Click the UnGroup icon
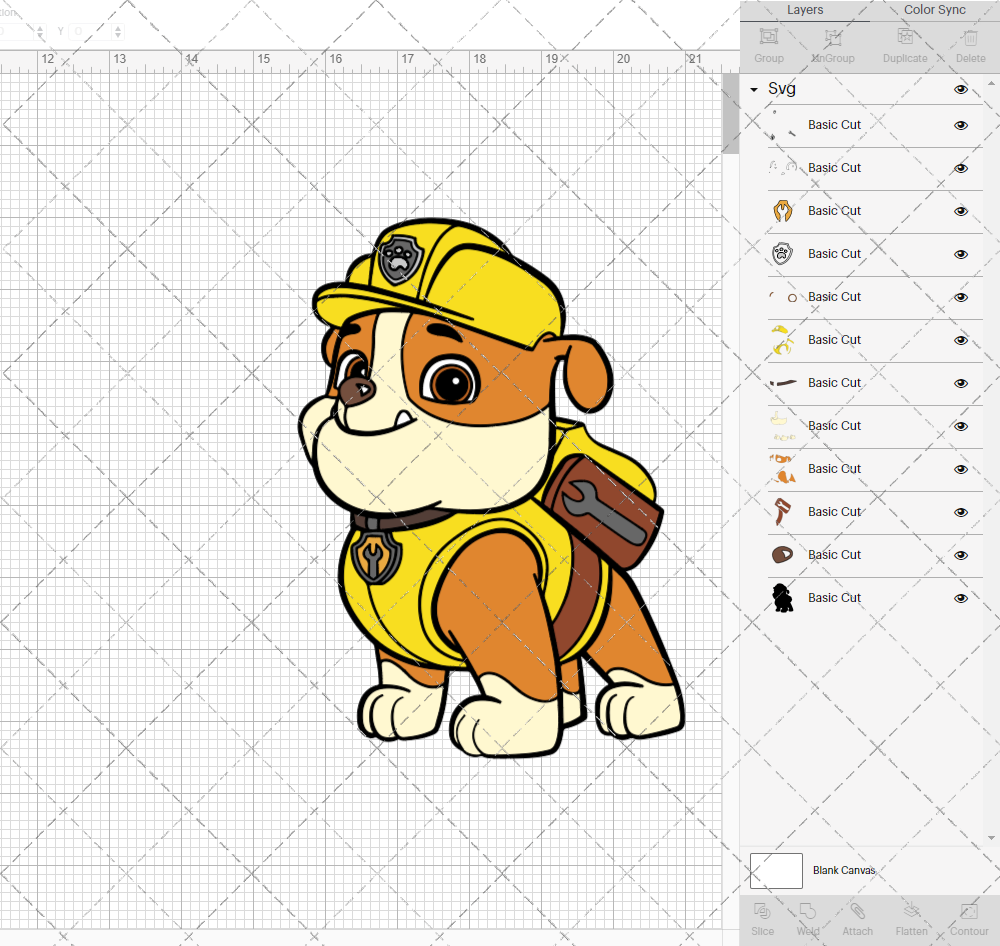This screenshot has height=946, width=1000. pos(833,37)
